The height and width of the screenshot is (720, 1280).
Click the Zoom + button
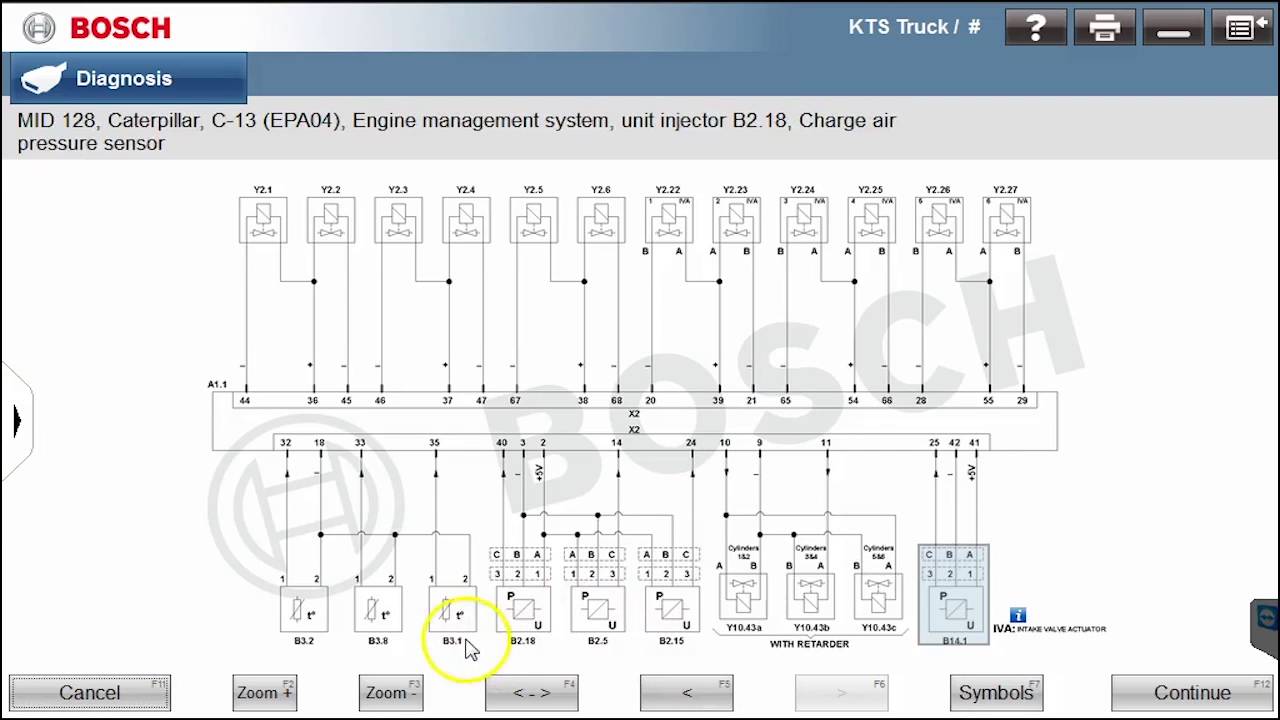click(265, 693)
